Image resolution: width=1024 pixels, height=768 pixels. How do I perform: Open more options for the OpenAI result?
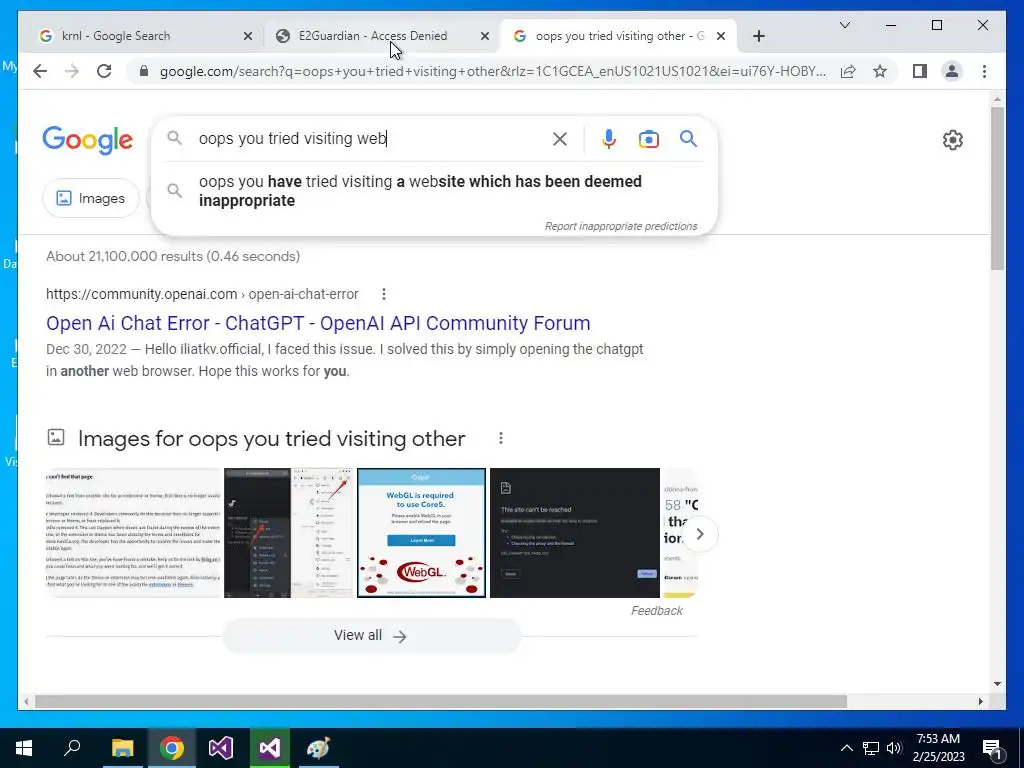pyautogui.click(x=384, y=294)
